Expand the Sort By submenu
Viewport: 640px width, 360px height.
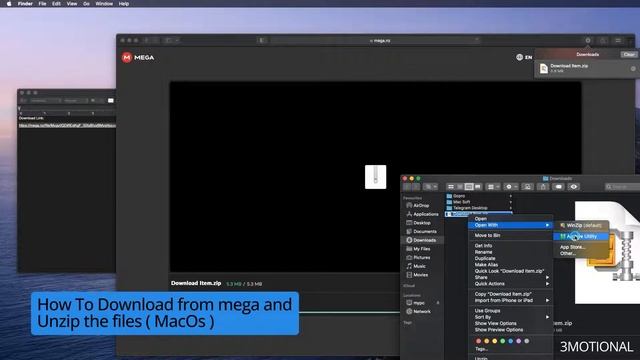click(x=510, y=317)
